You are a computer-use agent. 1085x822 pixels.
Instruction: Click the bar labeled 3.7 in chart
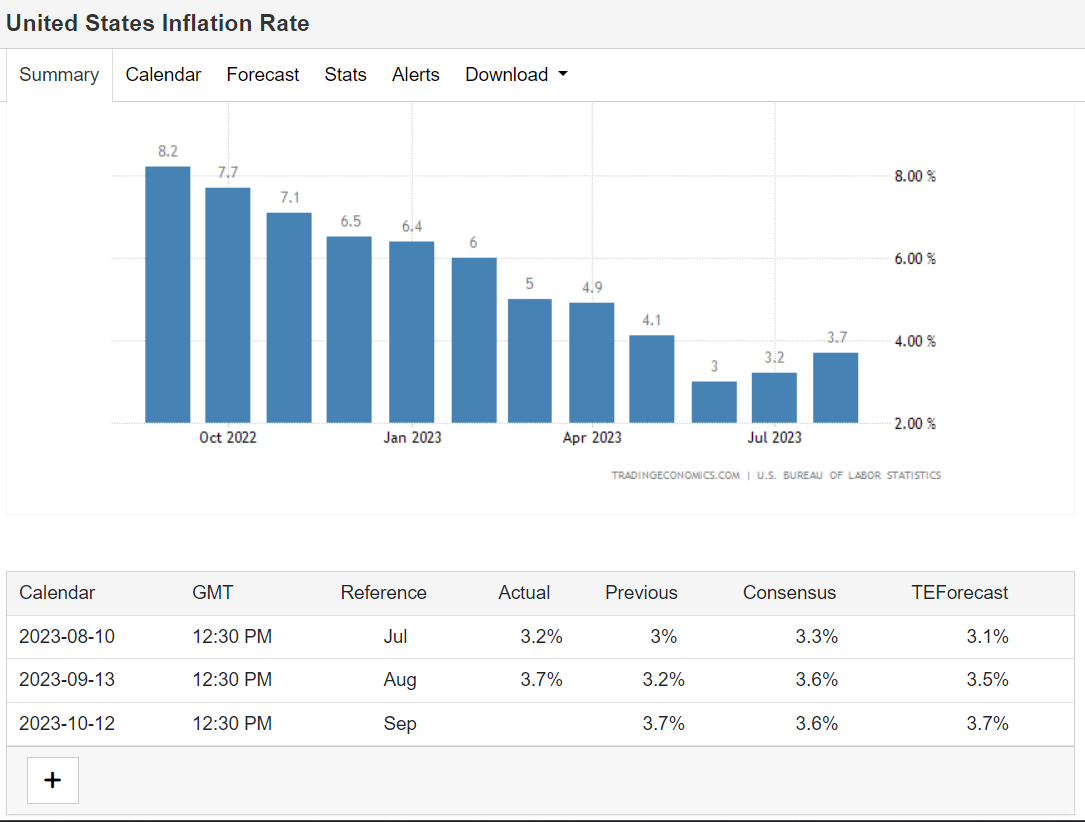tap(835, 388)
